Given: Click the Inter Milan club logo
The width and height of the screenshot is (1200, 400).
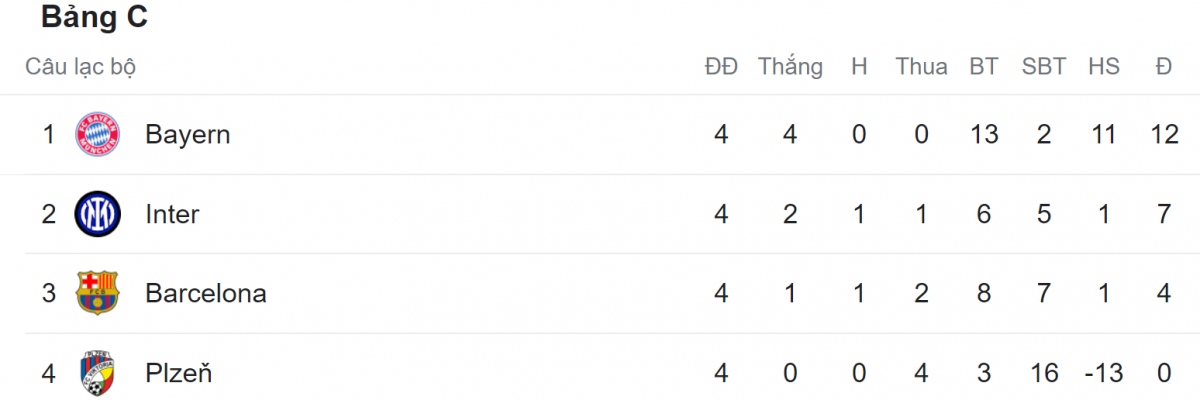Looking at the screenshot, I should point(97,214).
